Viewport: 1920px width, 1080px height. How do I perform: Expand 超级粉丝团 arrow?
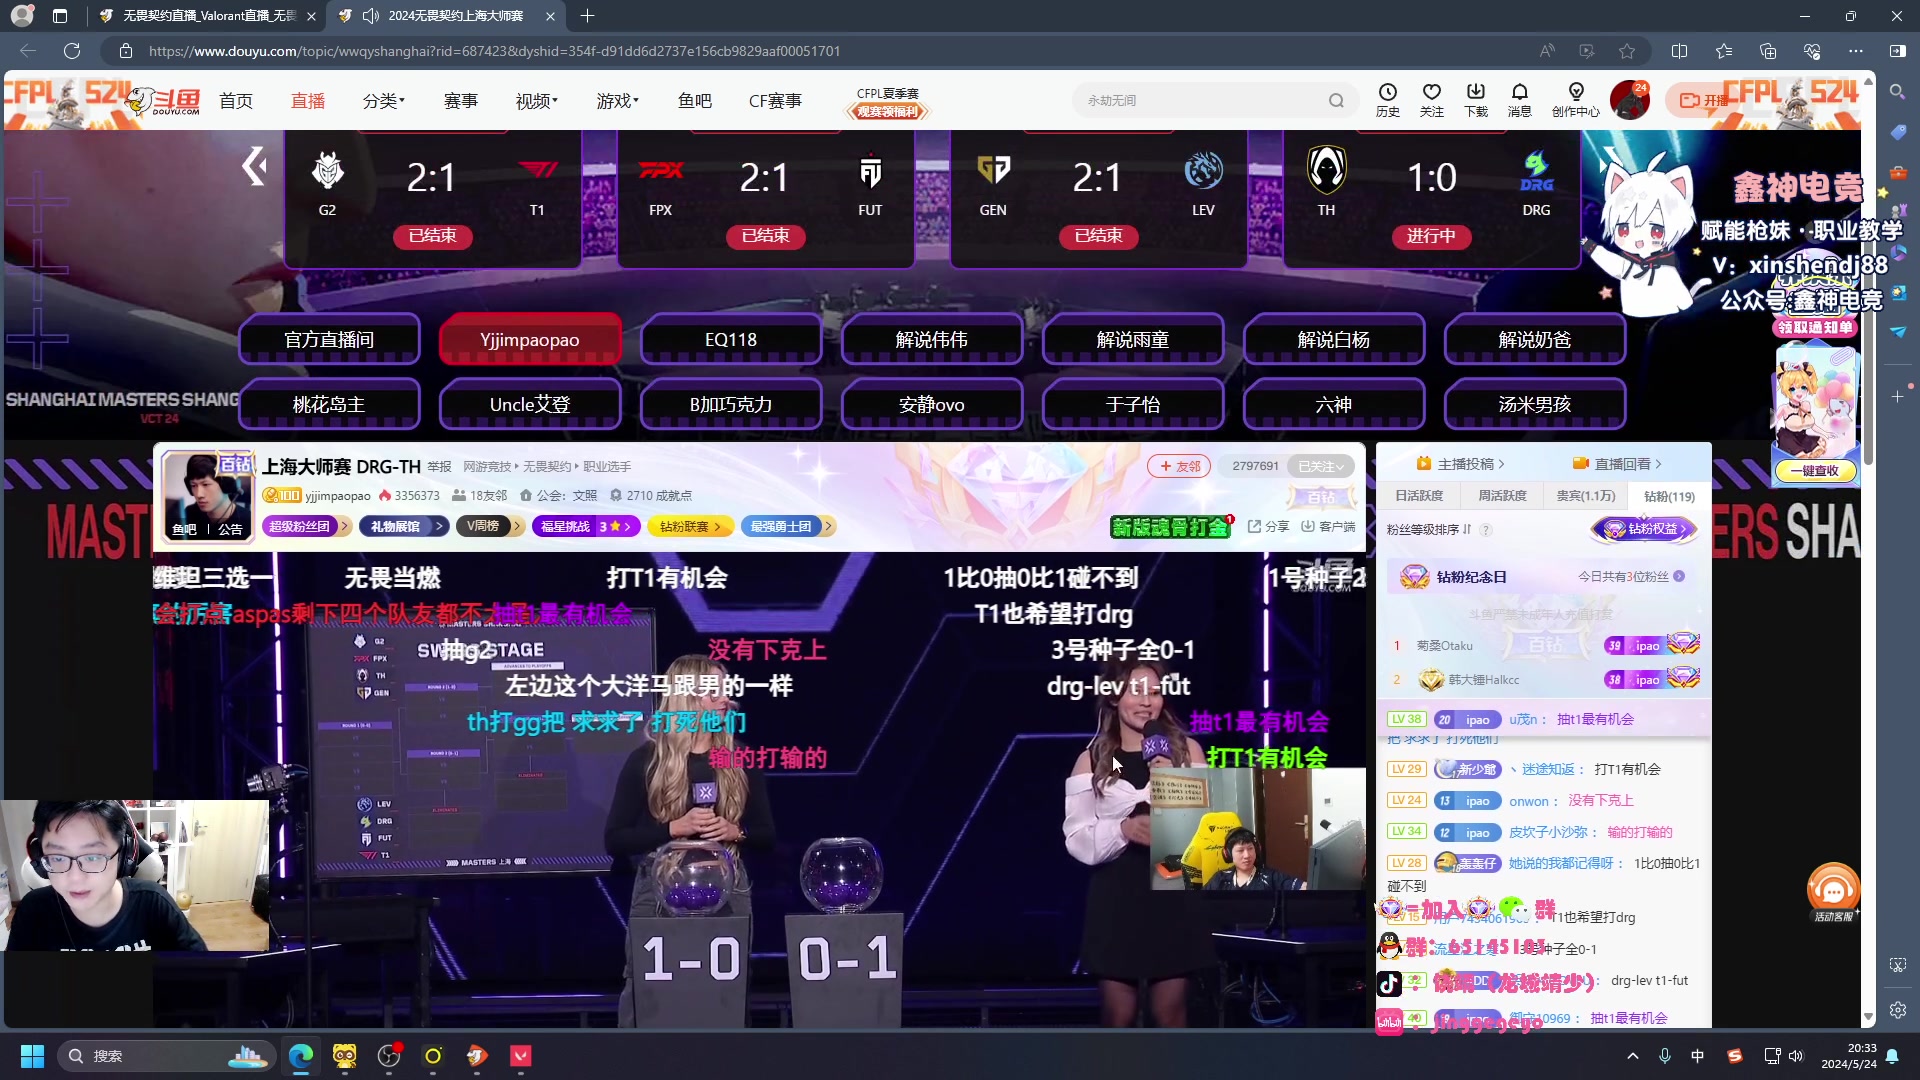(344, 526)
